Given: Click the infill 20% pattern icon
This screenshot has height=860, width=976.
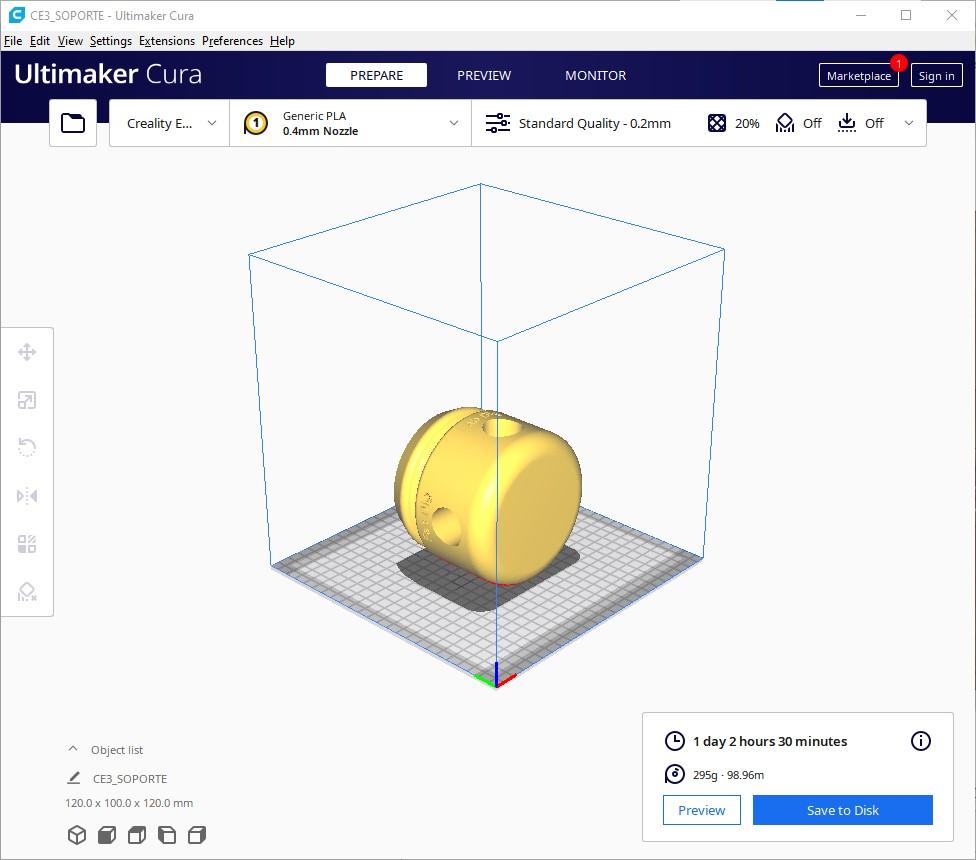Looking at the screenshot, I should point(716,123).
